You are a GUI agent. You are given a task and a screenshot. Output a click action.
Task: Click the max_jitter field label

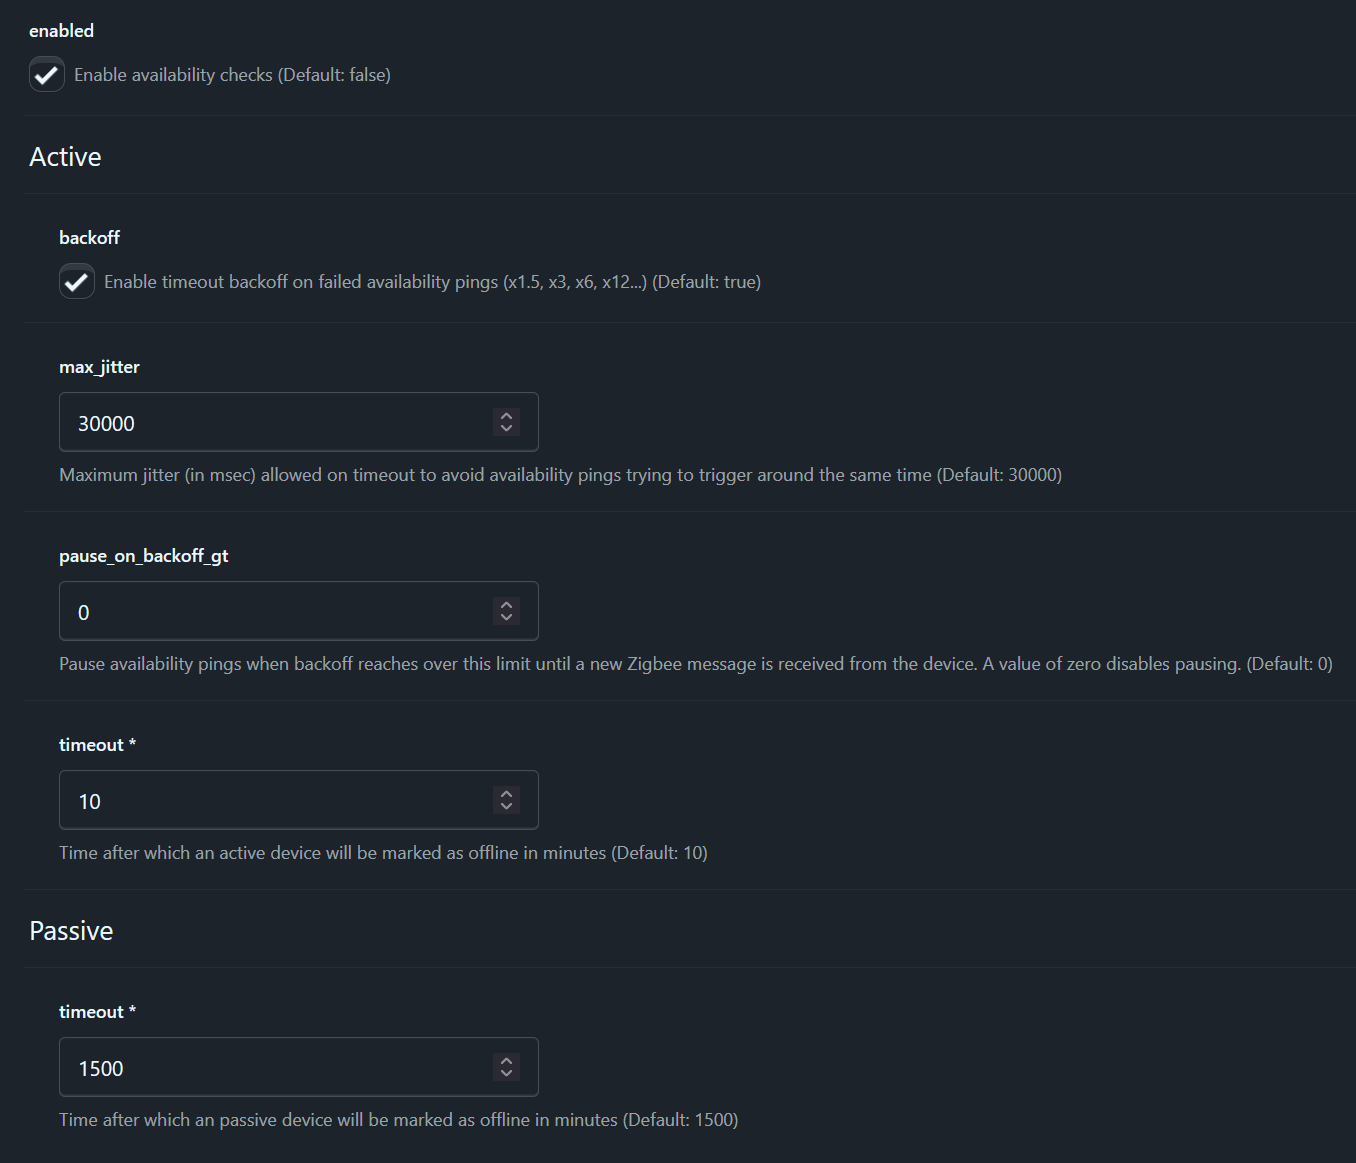[x=99, y=367]
